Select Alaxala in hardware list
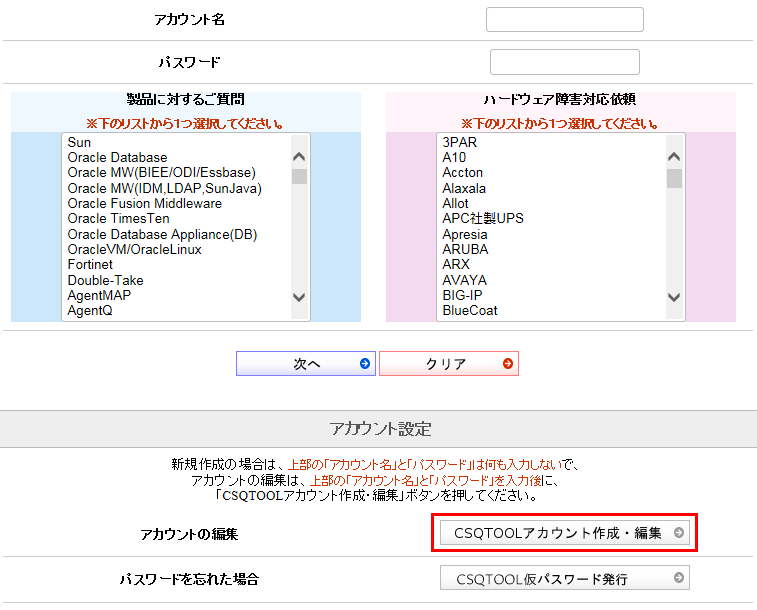The image size is (757, 610). click(x=464, y=188)
